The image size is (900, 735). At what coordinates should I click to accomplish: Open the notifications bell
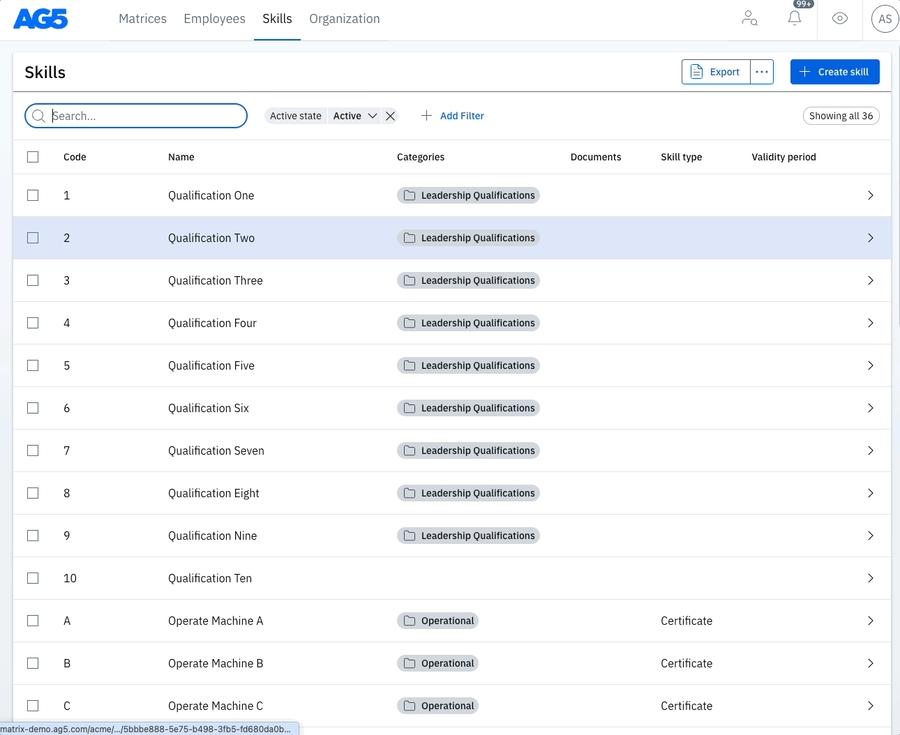pos(794,19)
